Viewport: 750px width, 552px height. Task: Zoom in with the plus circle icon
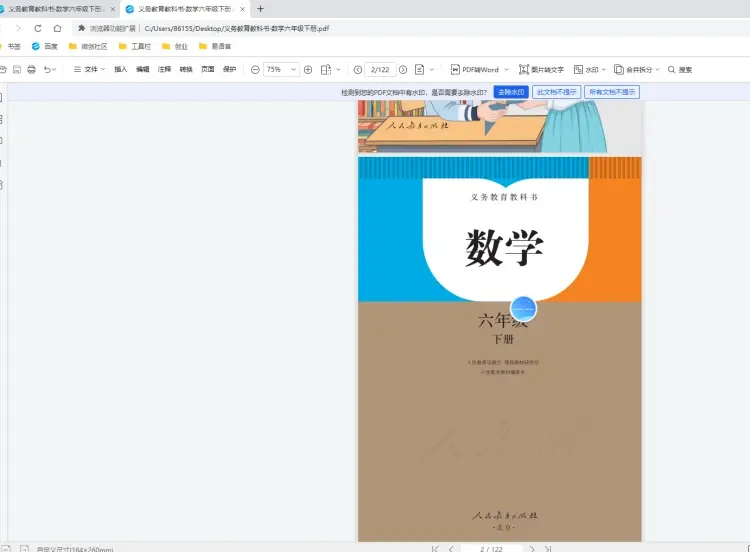tap(308, 70)
